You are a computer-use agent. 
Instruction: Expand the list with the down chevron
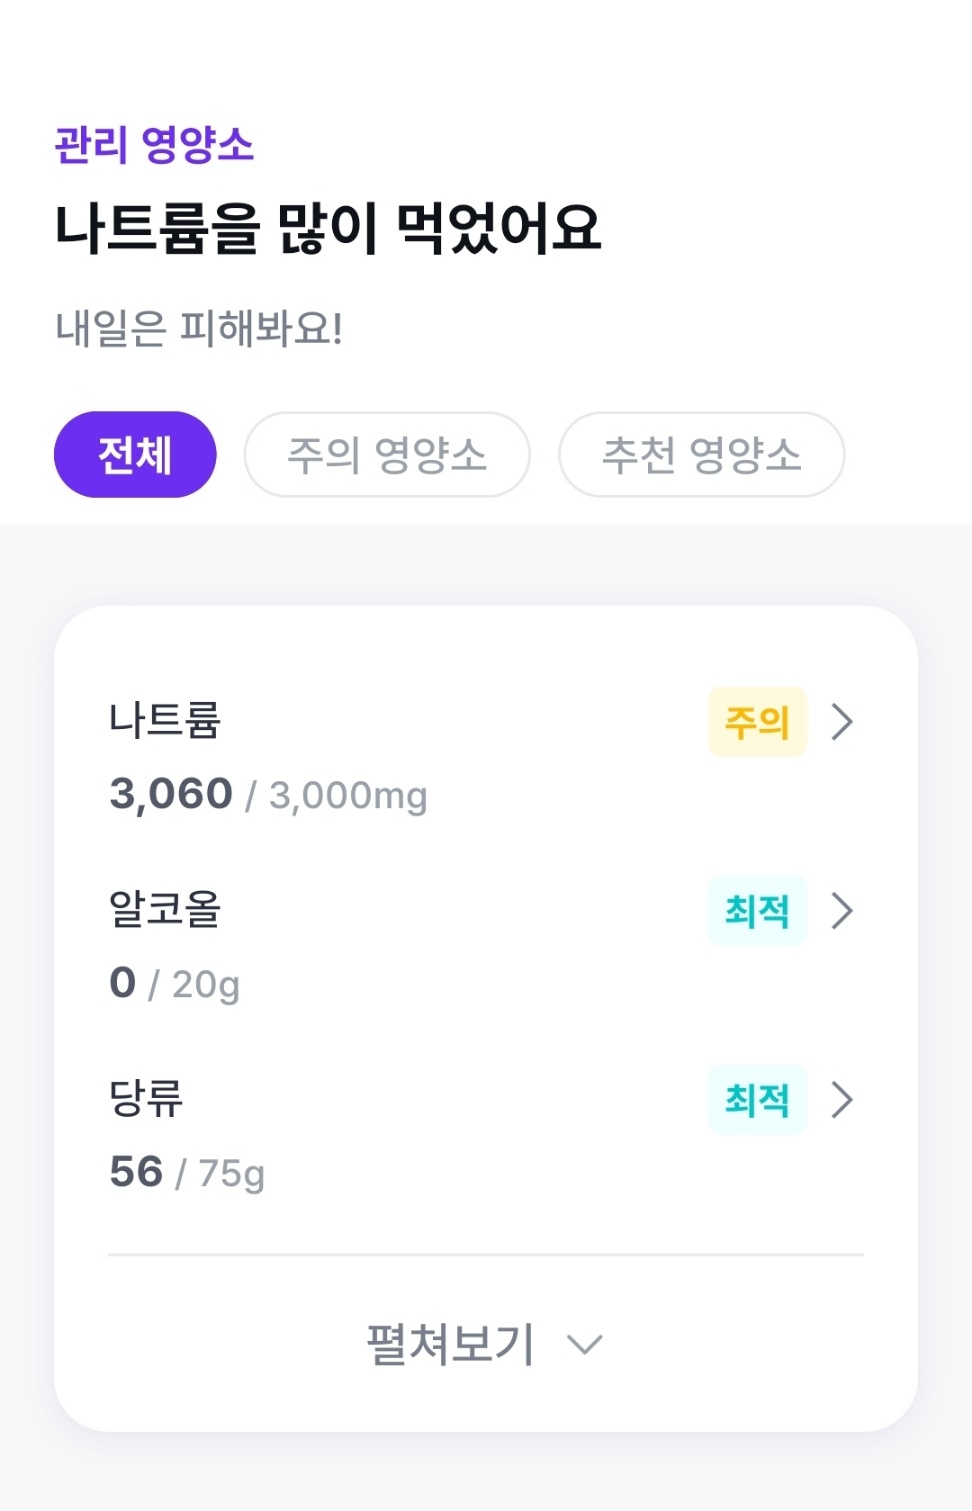tap(585, 1344)
